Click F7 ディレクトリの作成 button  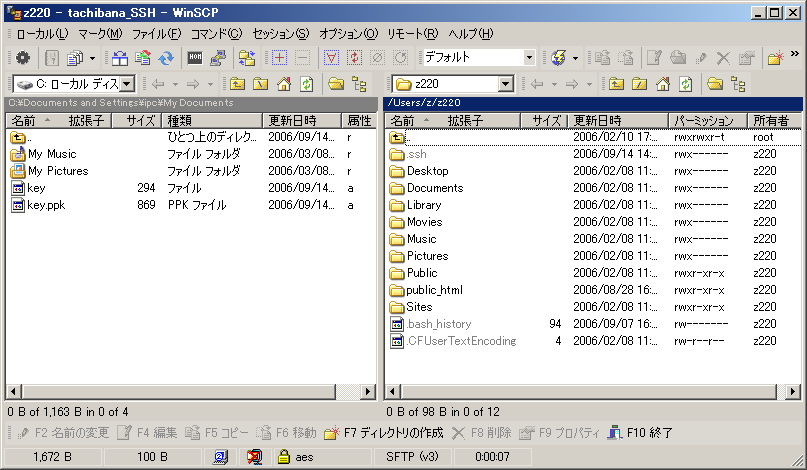tap(383, 433)
